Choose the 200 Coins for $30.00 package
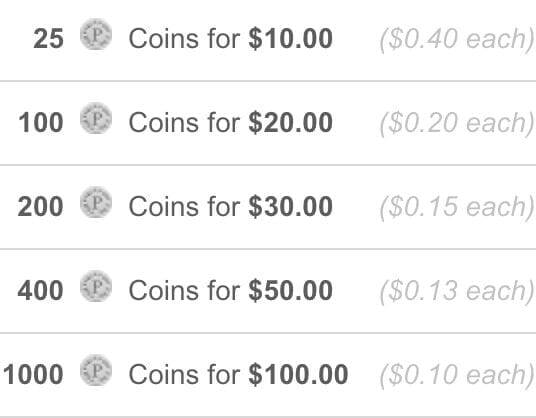536x418 pixels. pyautogui.click(x=268, y=207)
